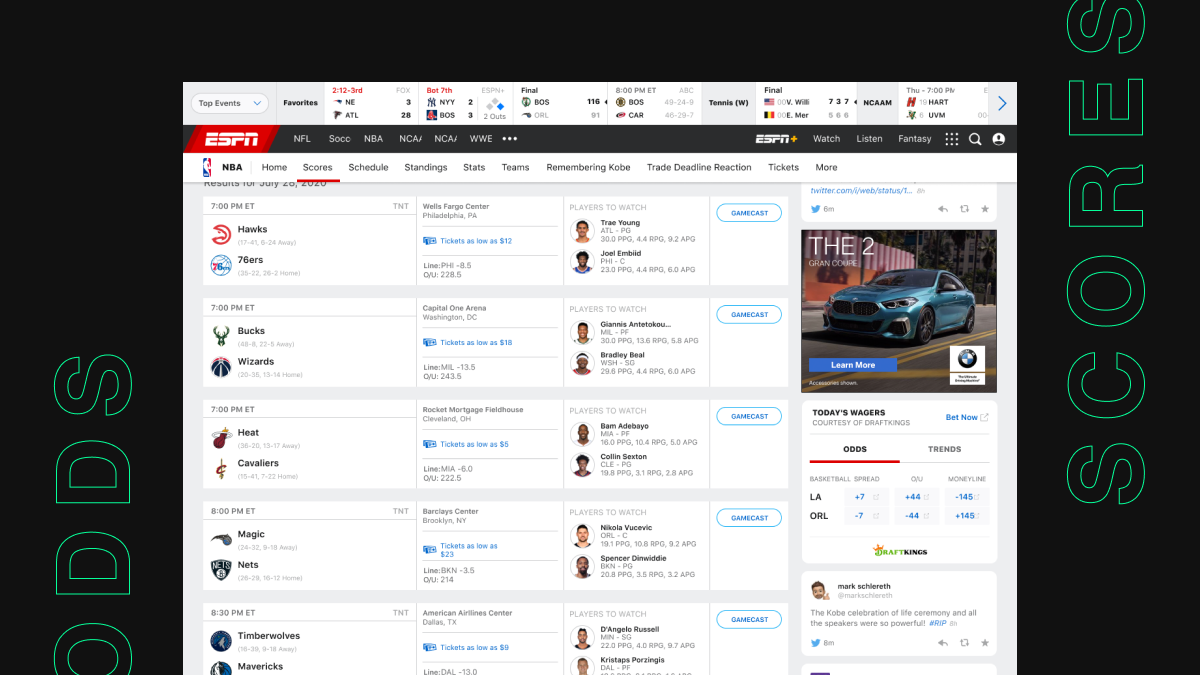Switch to the TRENDS tab

[944, 450]
